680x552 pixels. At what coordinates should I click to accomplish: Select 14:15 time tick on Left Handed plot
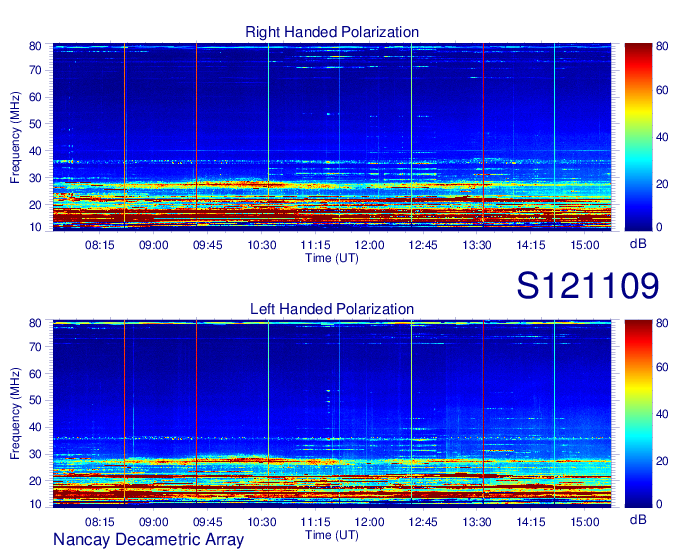pos(531,522)
